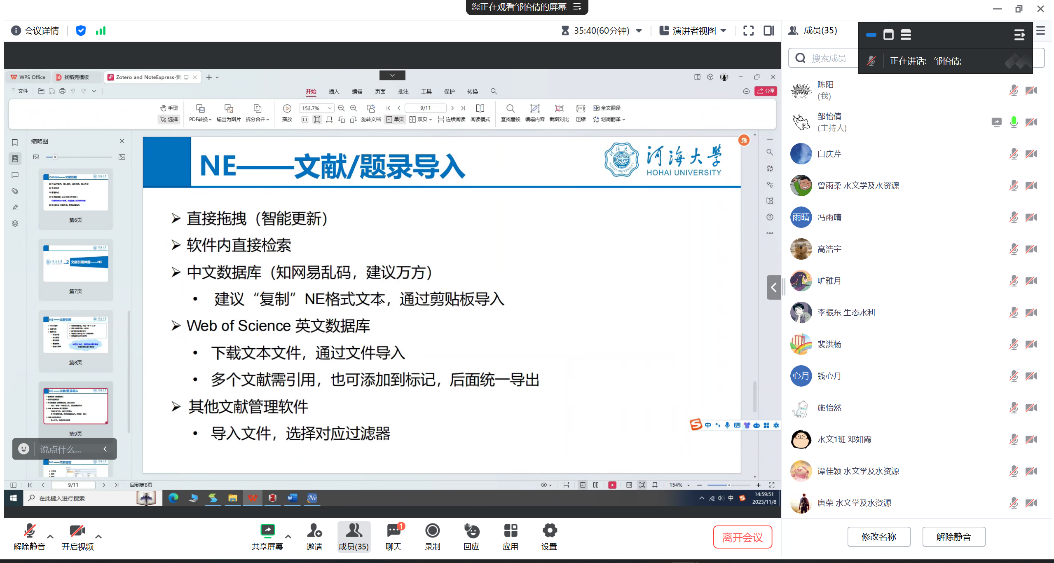Click the red 离开会议 button
The height and width of the screenshot is (563, 1054).
tap(742, 538)
